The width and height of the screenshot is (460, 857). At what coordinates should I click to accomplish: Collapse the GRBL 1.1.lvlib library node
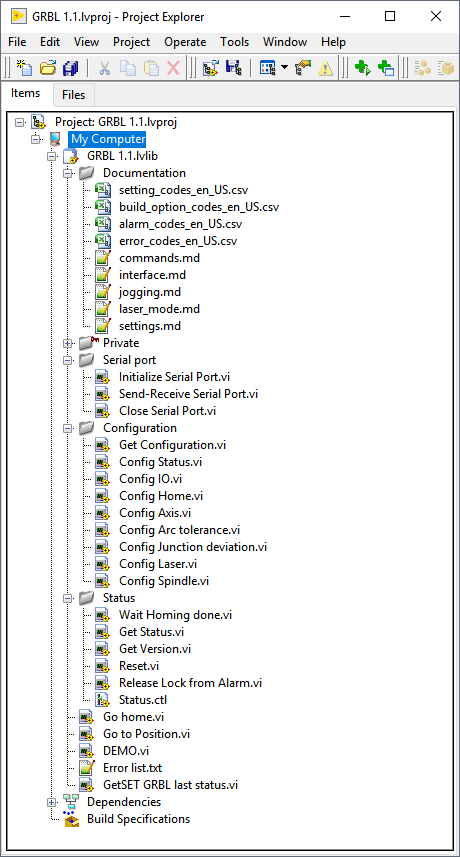pyautogui.click(x=52, y=156)
